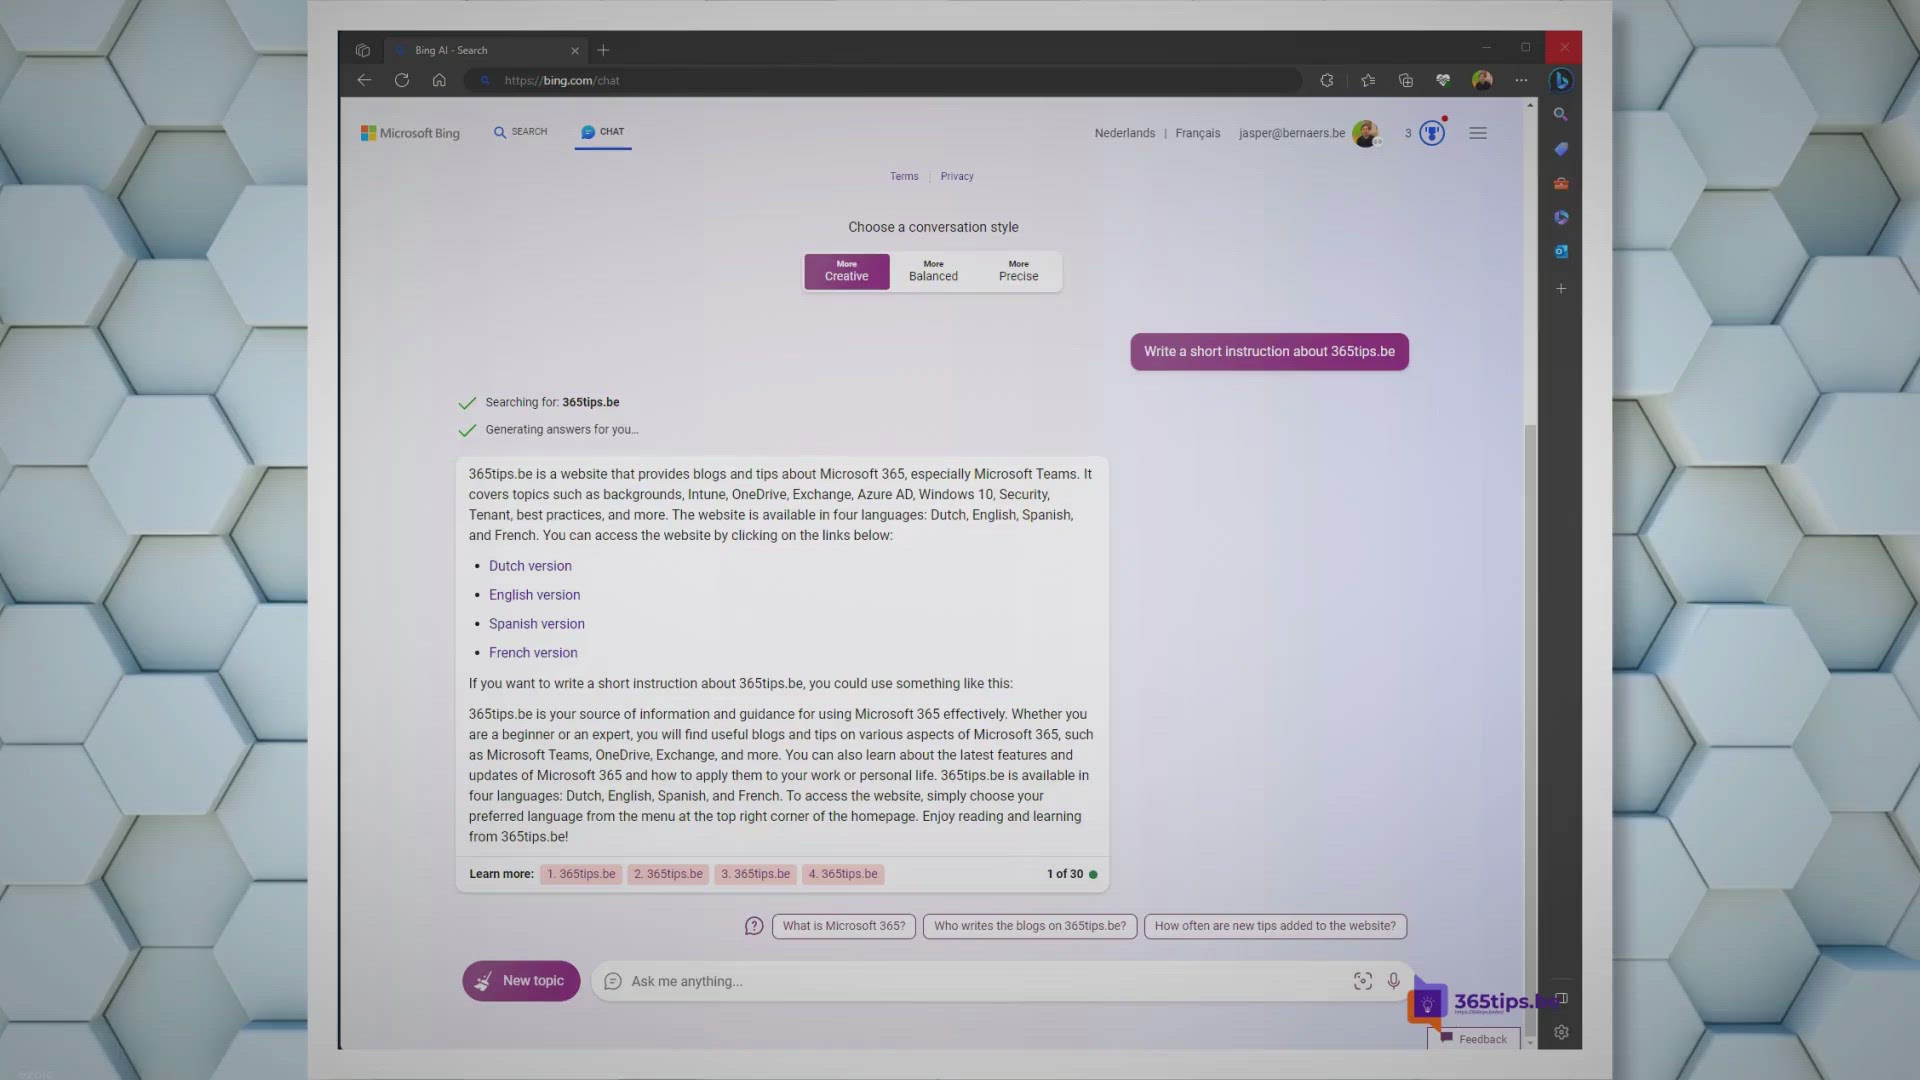Switch language to Français
The image size is (1920, 1080).
[x=1197, y=133]
